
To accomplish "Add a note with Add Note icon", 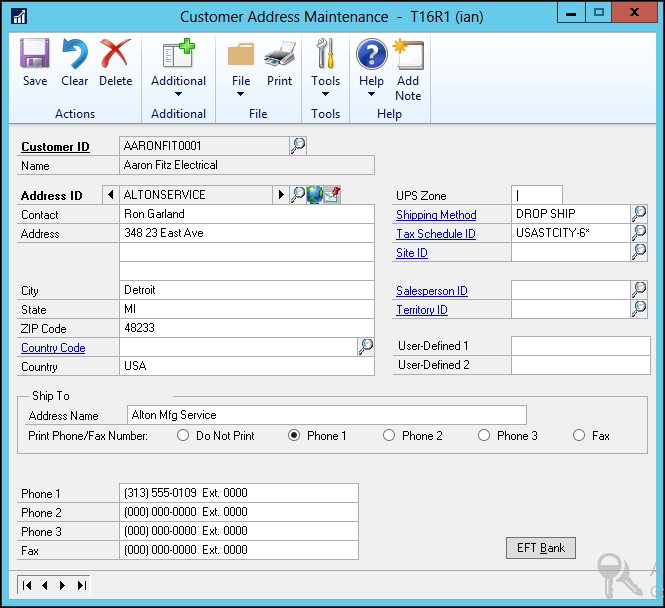I will coord(408,54).
